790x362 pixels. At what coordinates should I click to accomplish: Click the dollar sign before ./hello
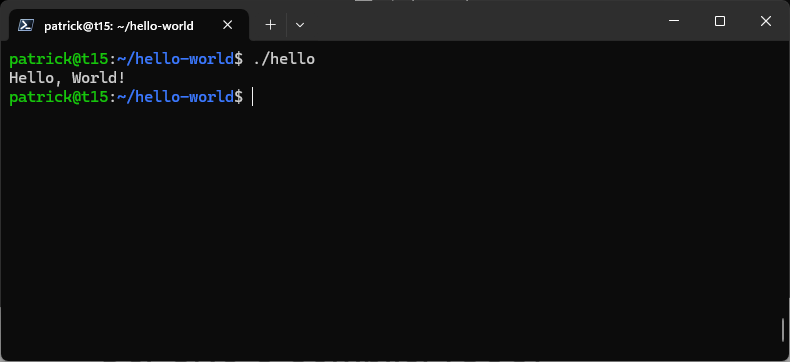pos(239,59)
